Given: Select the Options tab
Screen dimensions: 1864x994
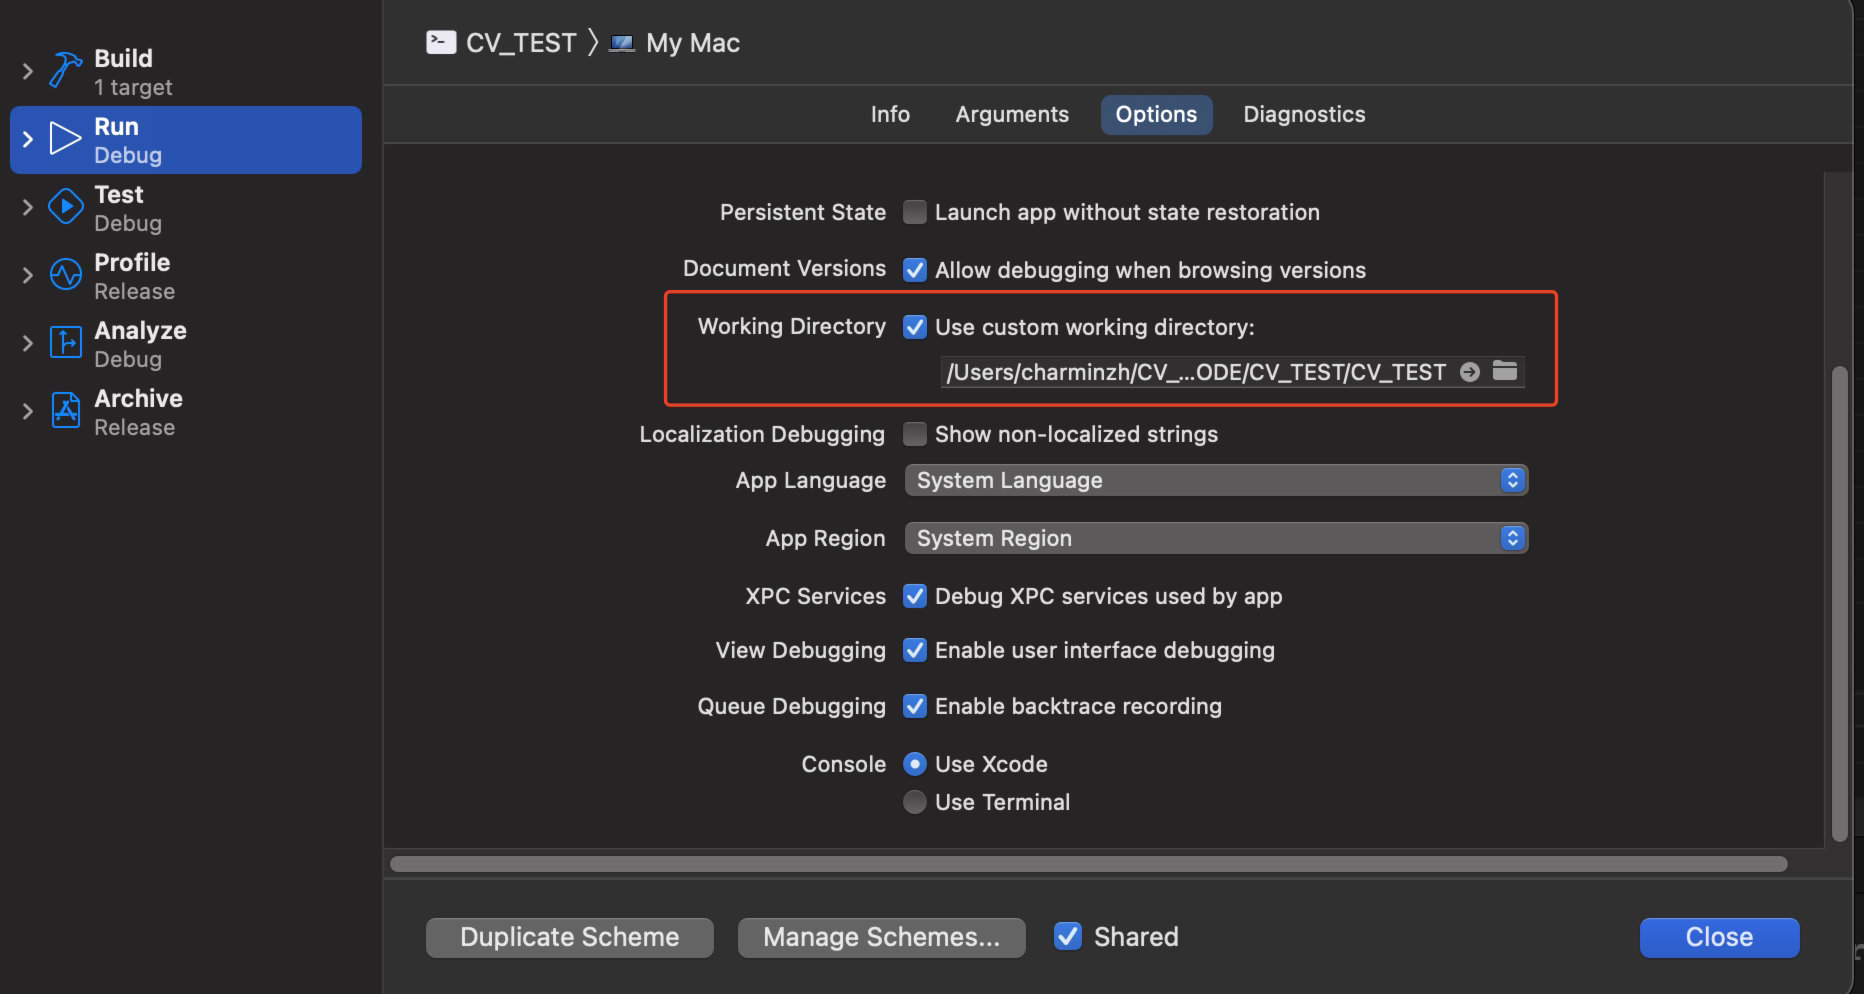Looking at the screenshot, I should (x=1156, y=114).
